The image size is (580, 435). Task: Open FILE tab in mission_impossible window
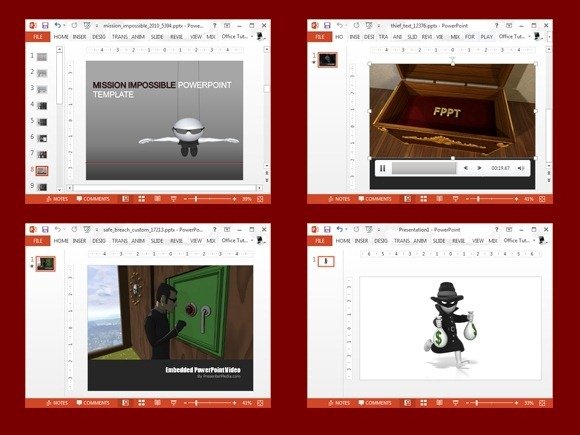tap(38, 37)
